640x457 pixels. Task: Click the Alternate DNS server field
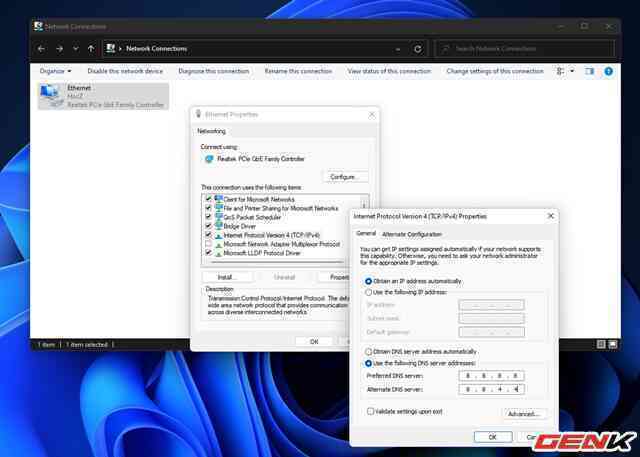coord(491,389)
